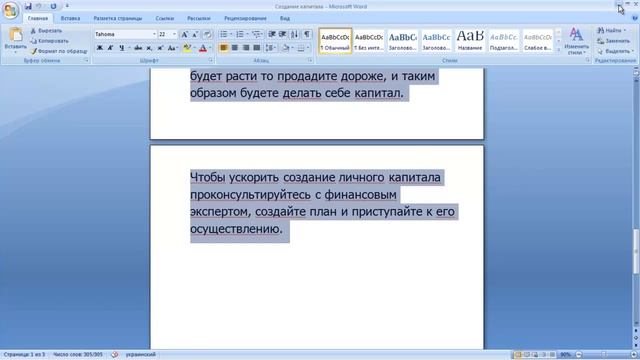The width and height of the screenshot is (640, 360).
Task: Toggle justify alignment
Action: tap(257, 48)
